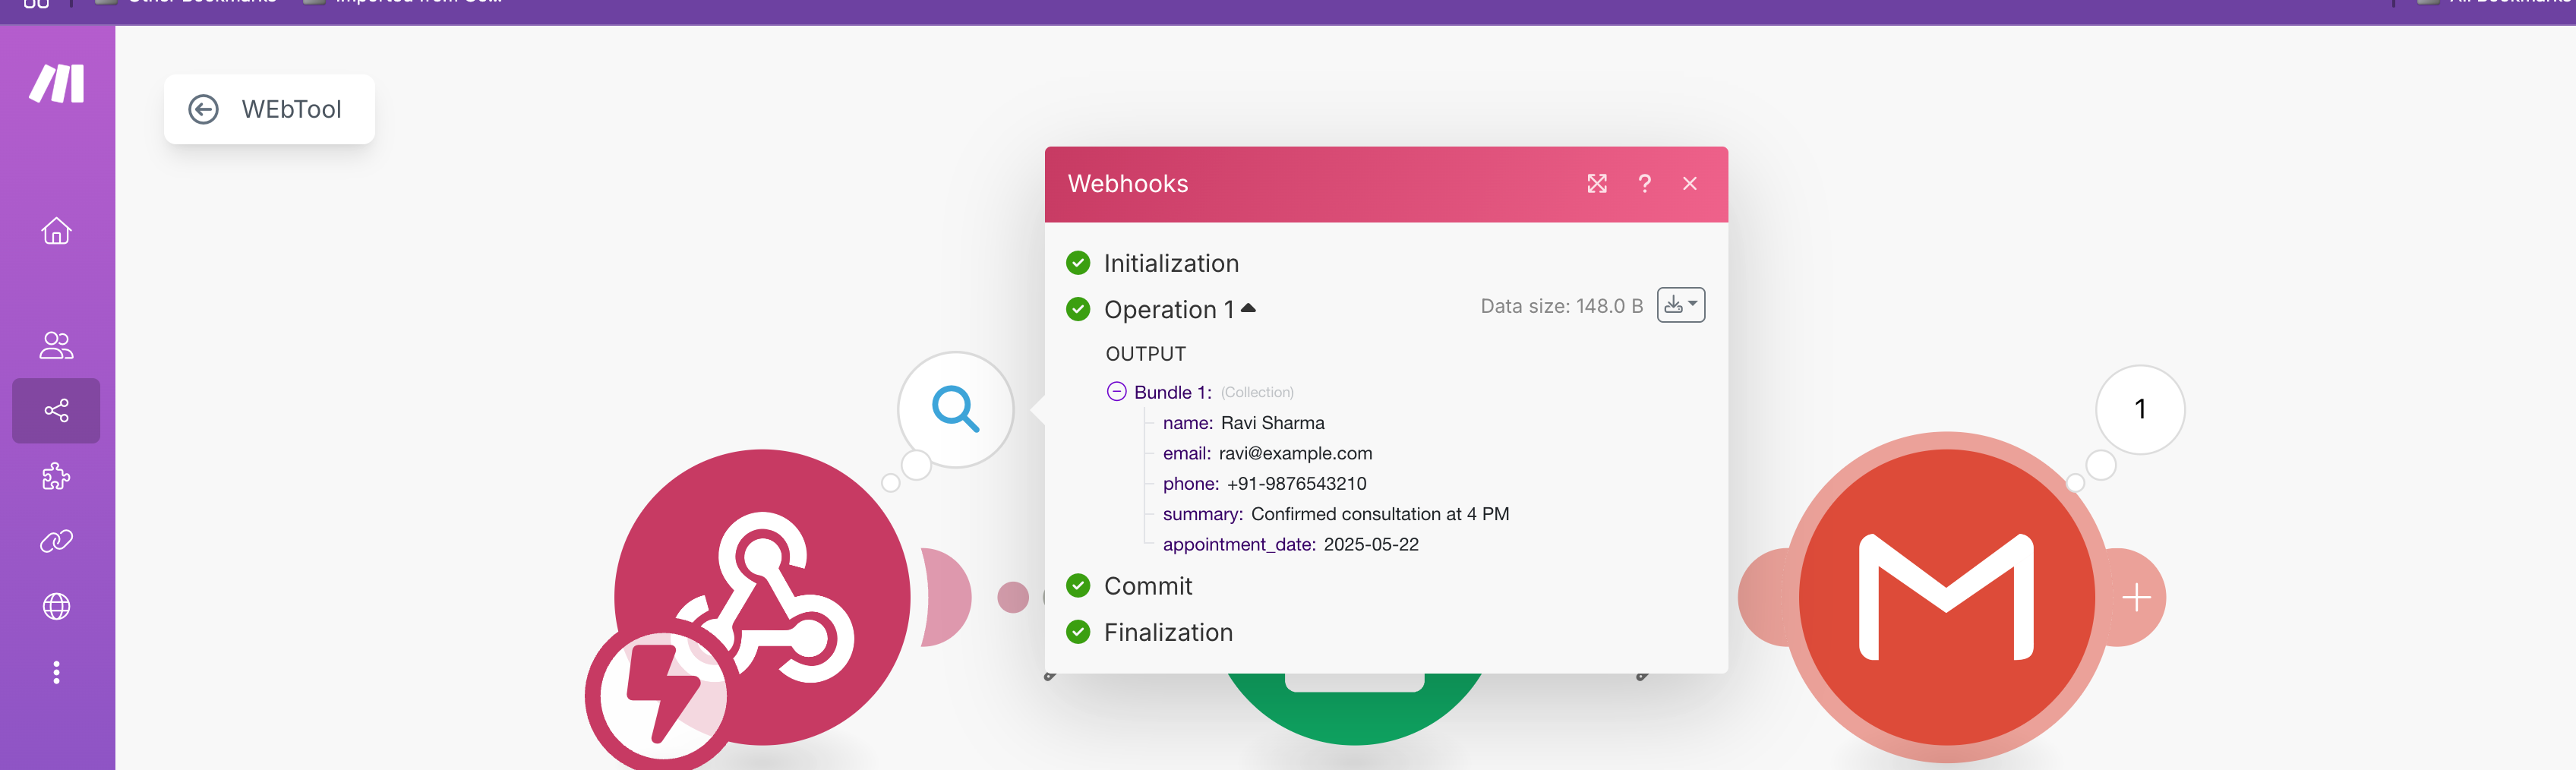Select appointment_date value 2025-05-22
The width and height of the screenshot is (2576, 770).
pyautogui.click(x=1371, y=545)
